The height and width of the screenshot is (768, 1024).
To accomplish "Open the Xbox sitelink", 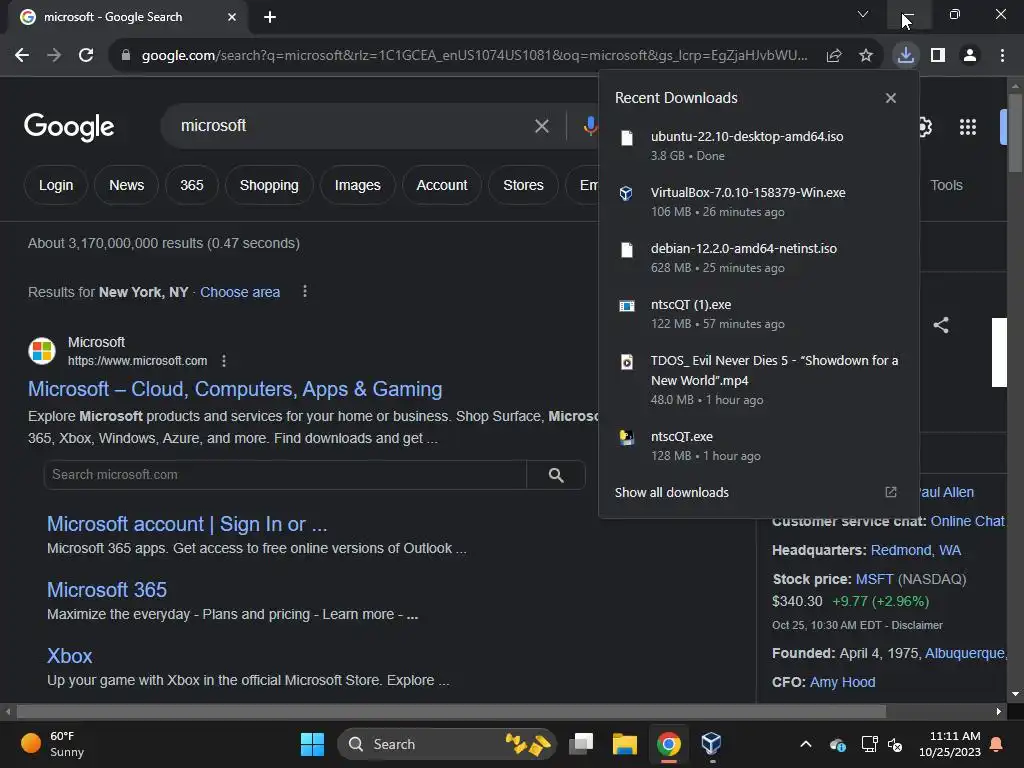I will click(69, 656).
